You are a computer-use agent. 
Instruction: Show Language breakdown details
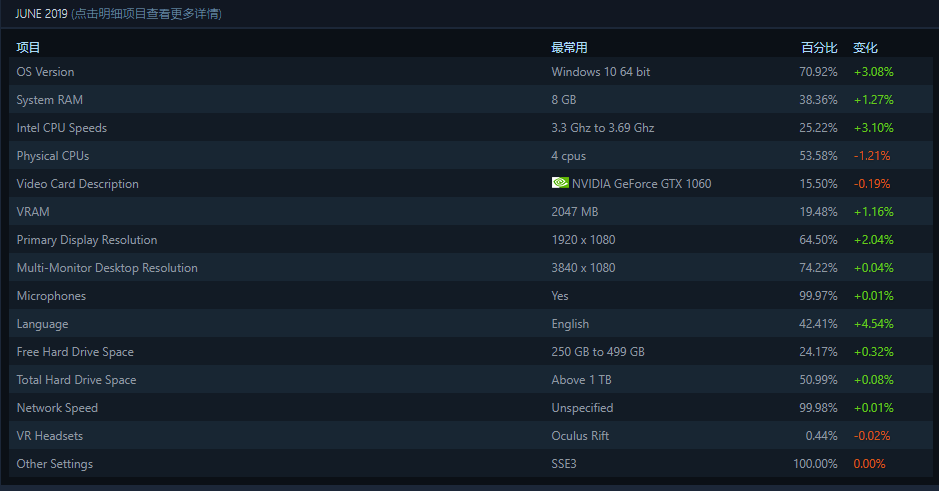point(471,323)
